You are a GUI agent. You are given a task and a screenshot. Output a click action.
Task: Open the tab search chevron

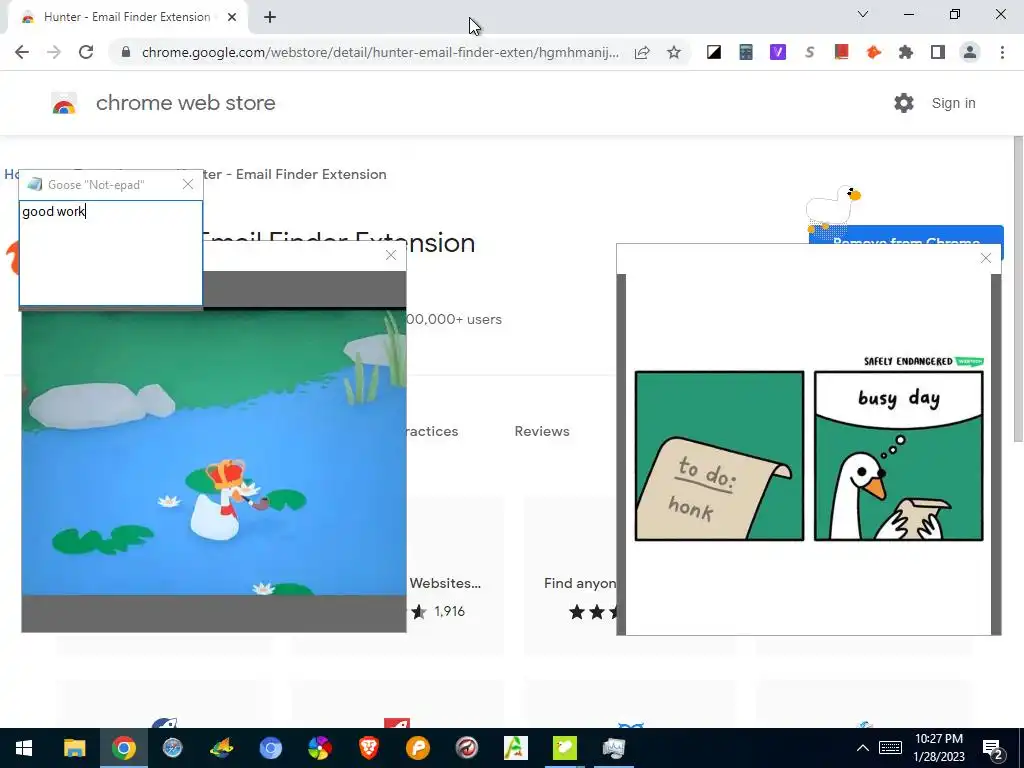[x=863, y=14]
